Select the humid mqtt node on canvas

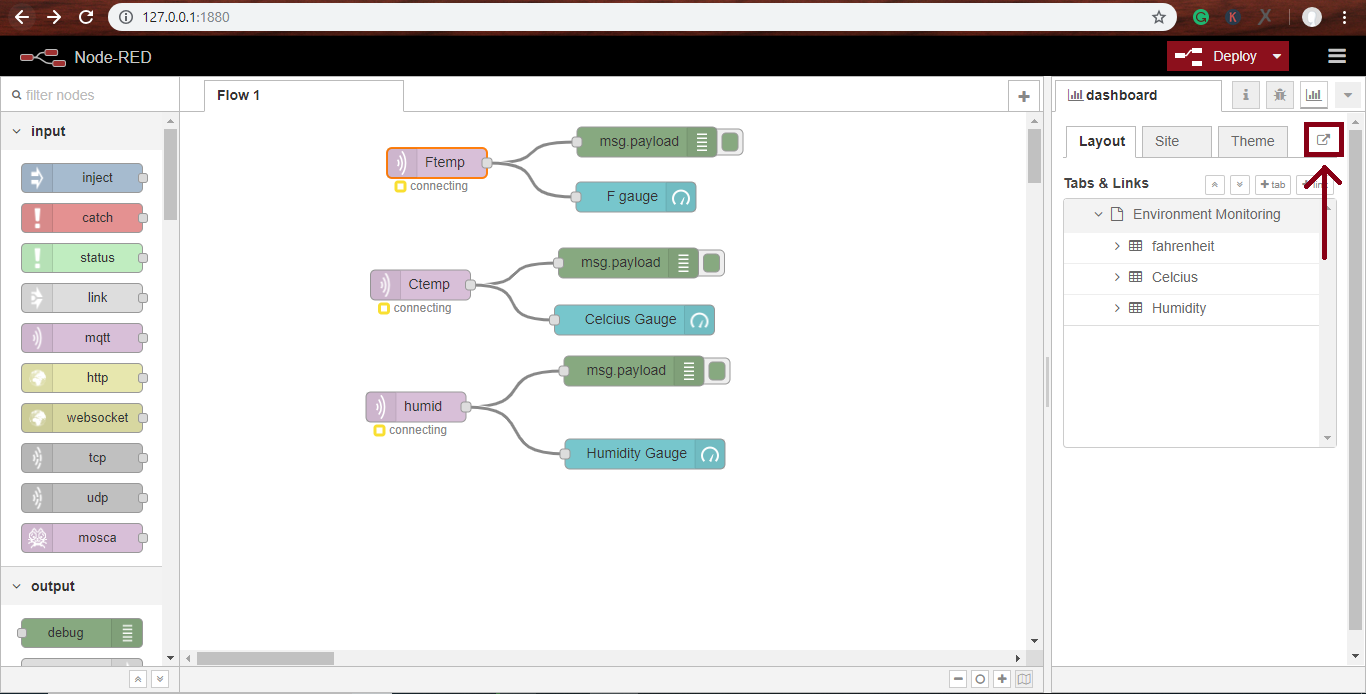click(x=416, y=406)
